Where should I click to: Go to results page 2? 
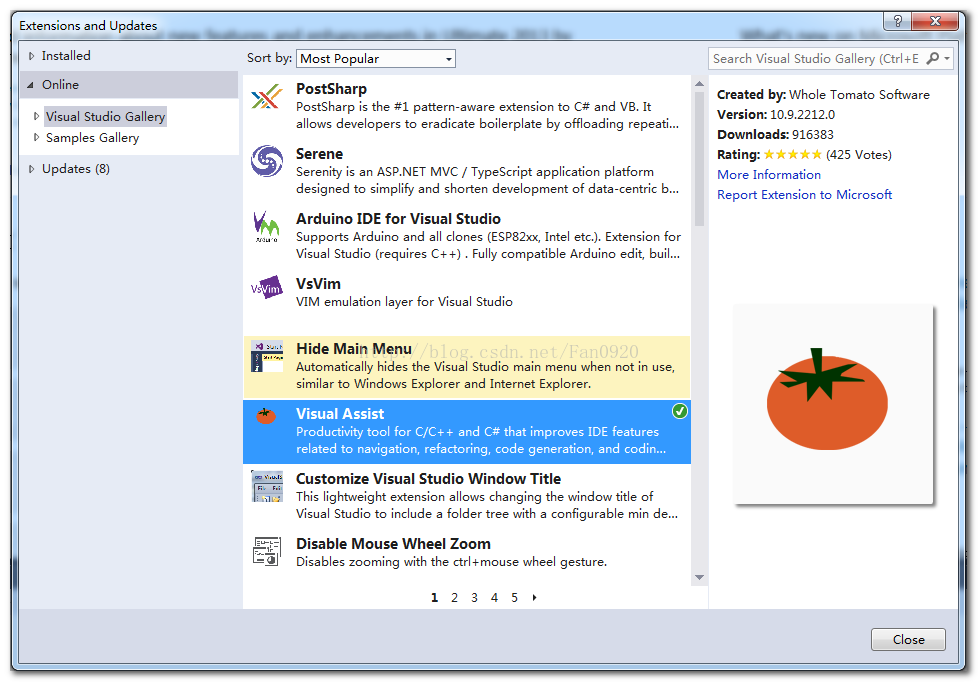(x=454, y=598)
